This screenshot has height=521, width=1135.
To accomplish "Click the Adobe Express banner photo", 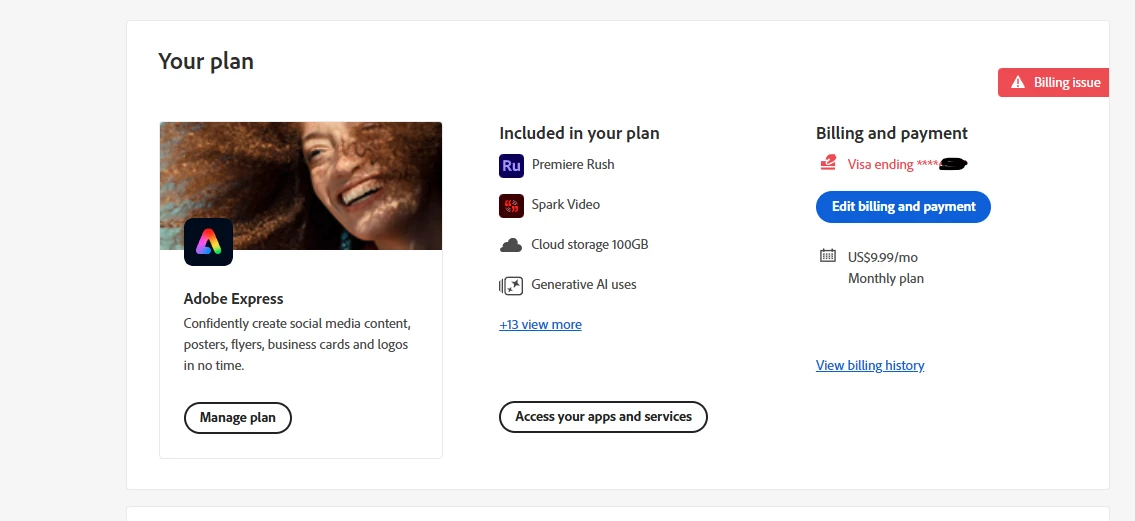I will tap(300, 186).
